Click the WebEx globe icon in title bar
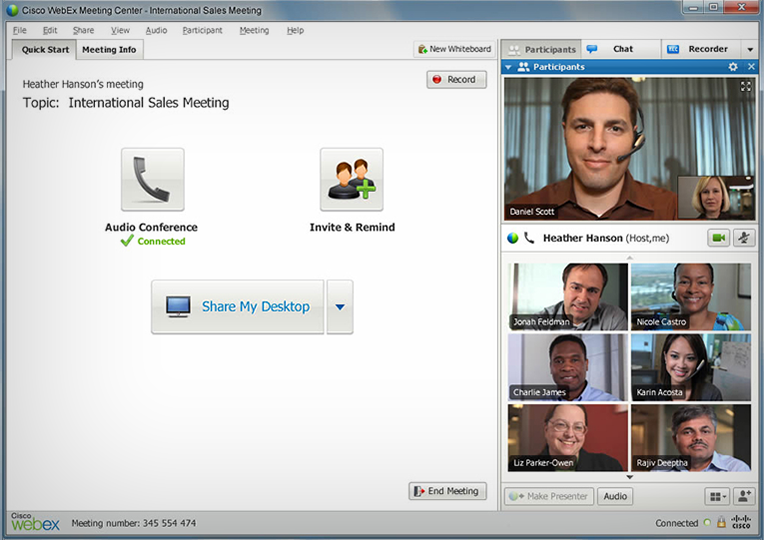764x540 pixels. tap(12, 10)
